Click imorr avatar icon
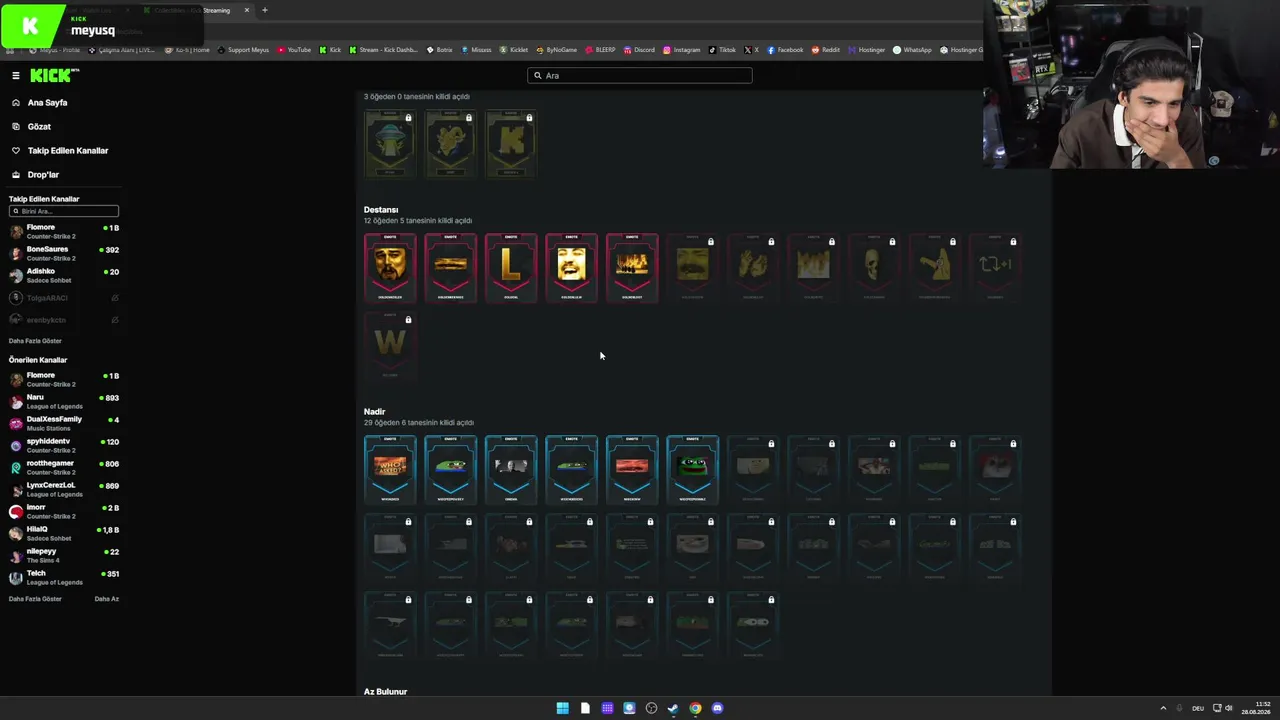The width and height of the screenshot is (1280, 720). tap(16, 511)
